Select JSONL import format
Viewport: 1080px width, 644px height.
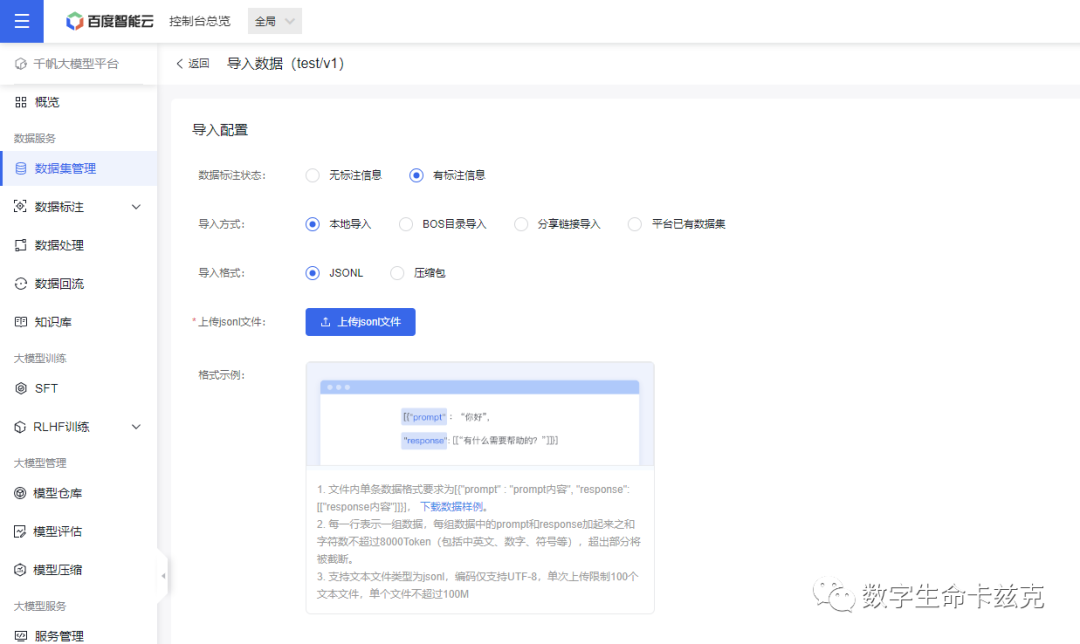click(313, 273)
